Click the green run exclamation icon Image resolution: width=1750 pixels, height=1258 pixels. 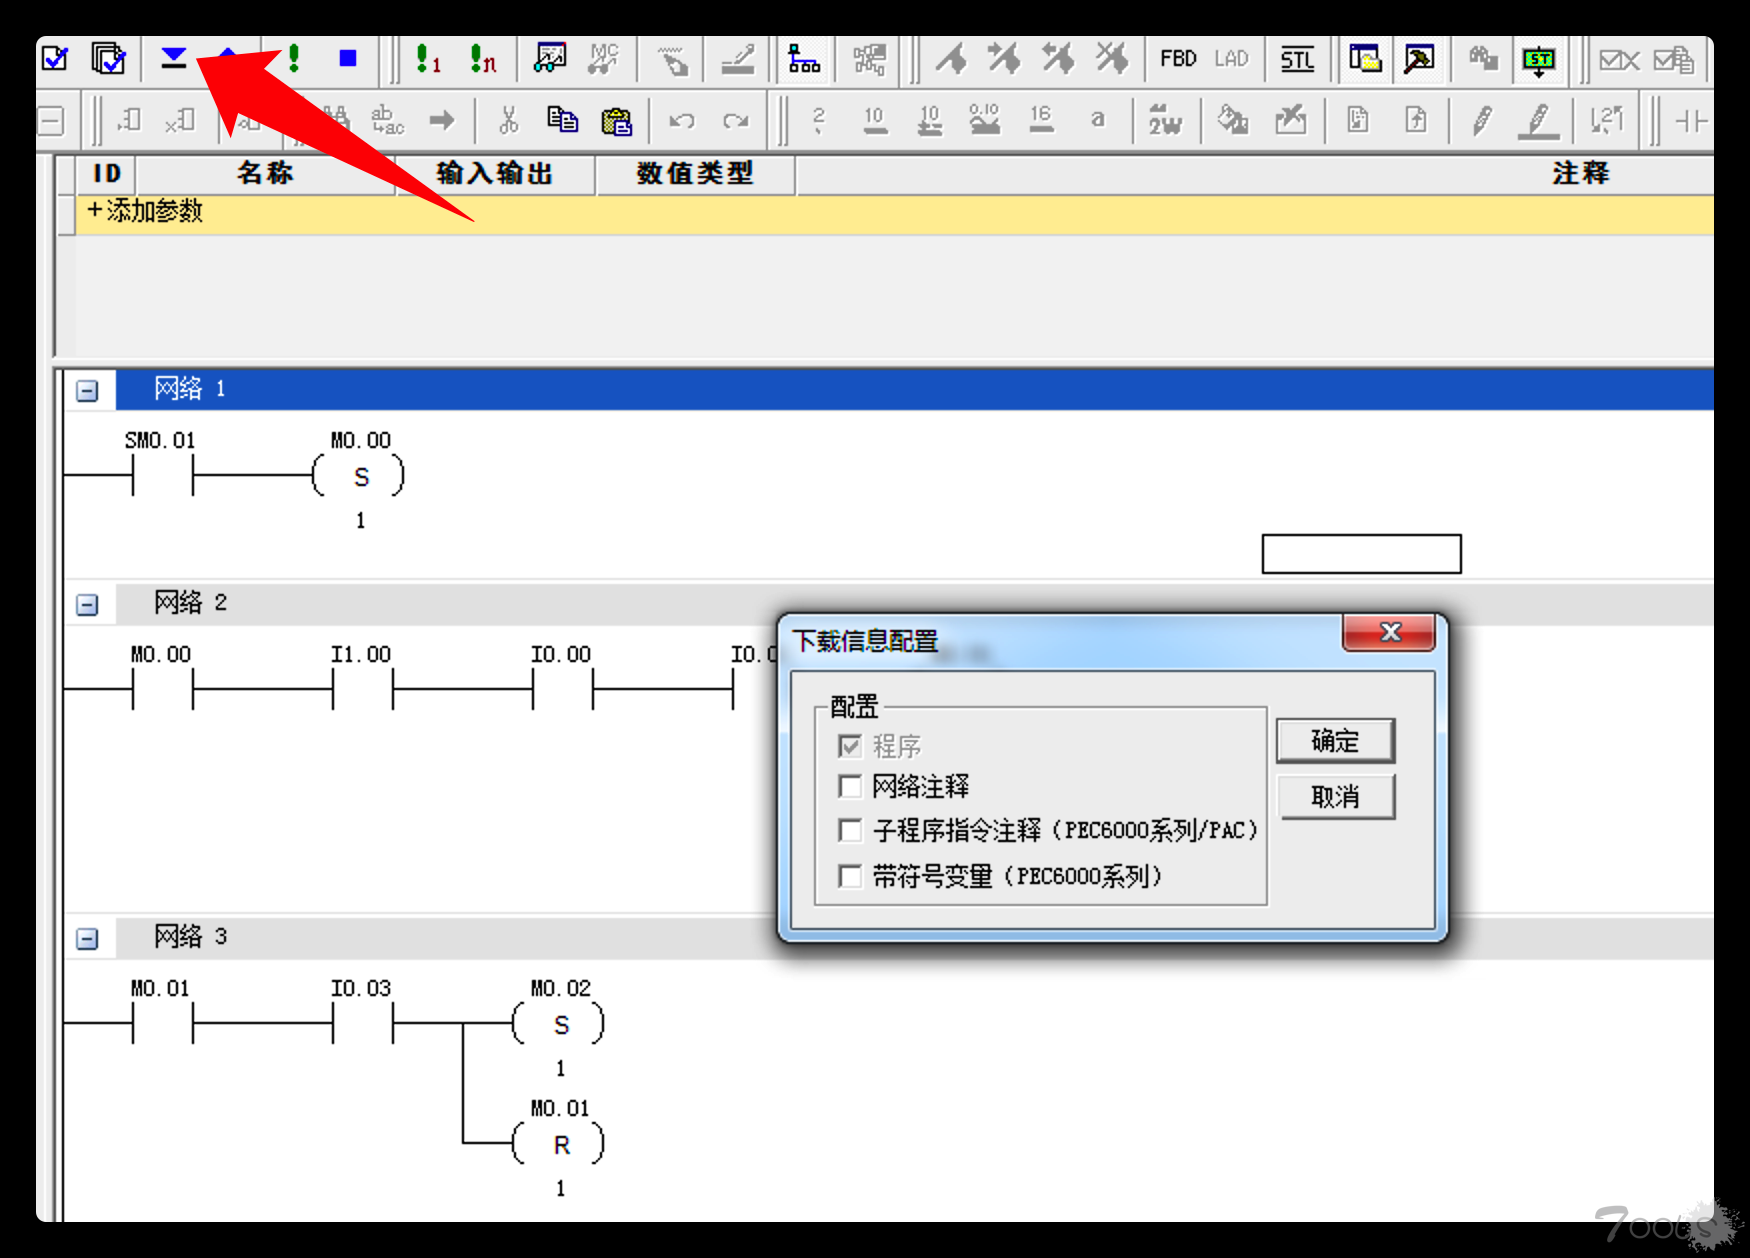293,59
